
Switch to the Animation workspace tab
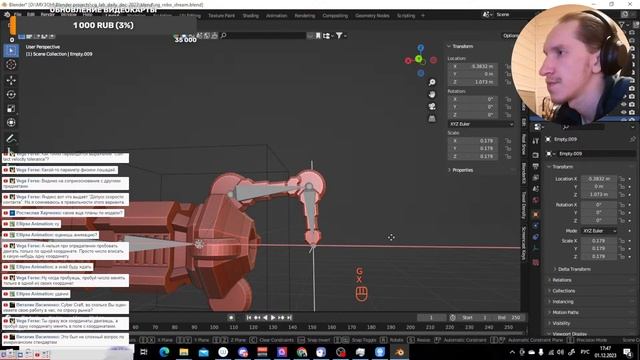pos(276,16)
